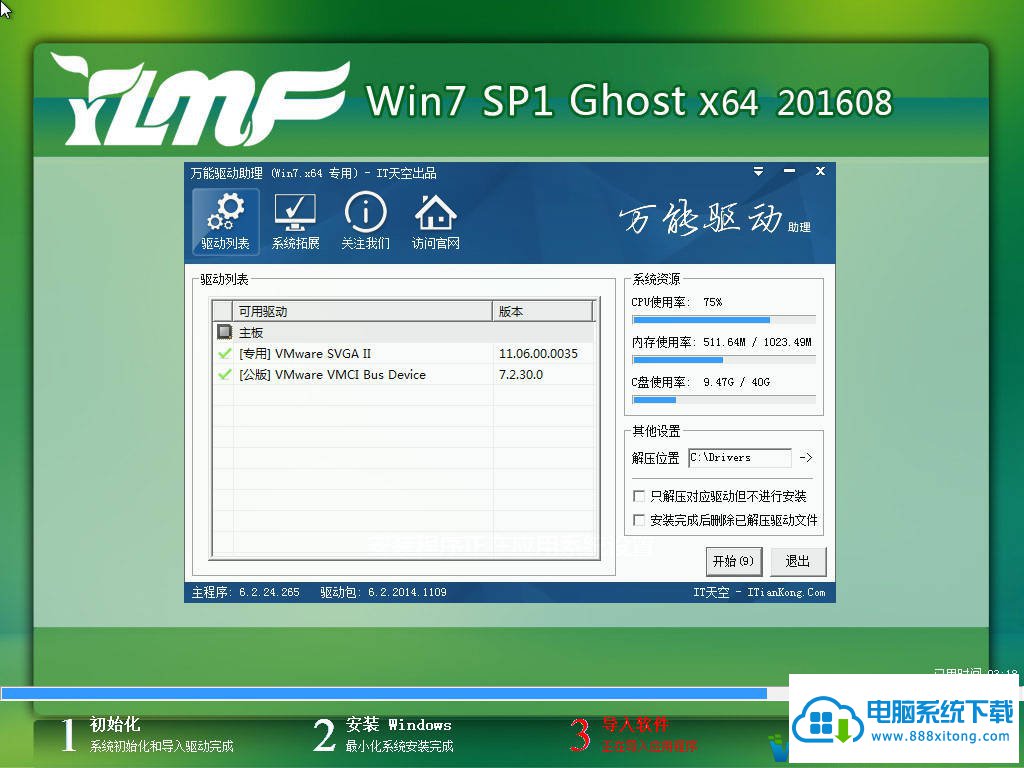Enable 安装完成后删除已解压驱动文件 checkbox
This screenshot has width=1024, height=768.
pos(639,520)
